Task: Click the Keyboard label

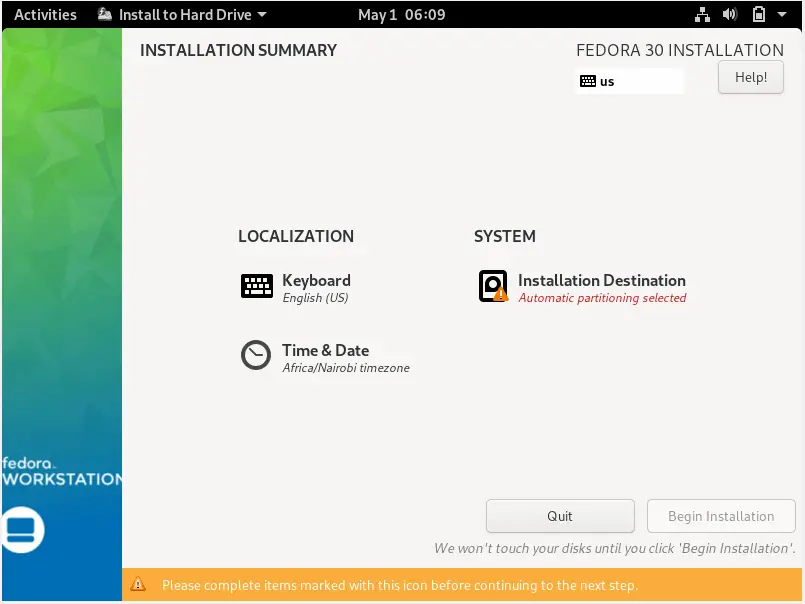Action: (x=316, y=280)
